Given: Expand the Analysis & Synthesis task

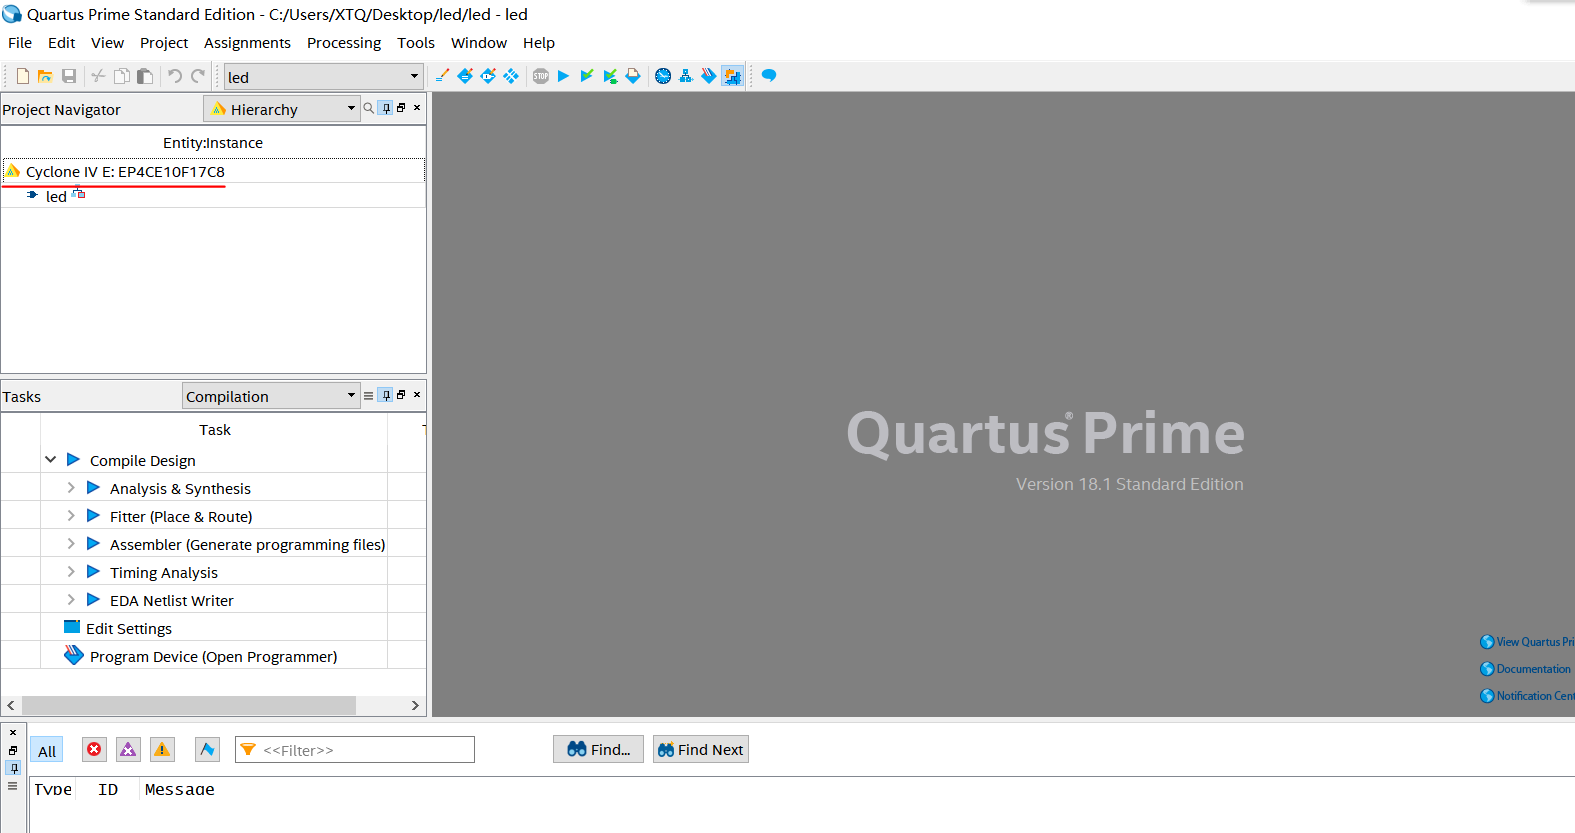Looking at the screenshot, I should (71, 488).
